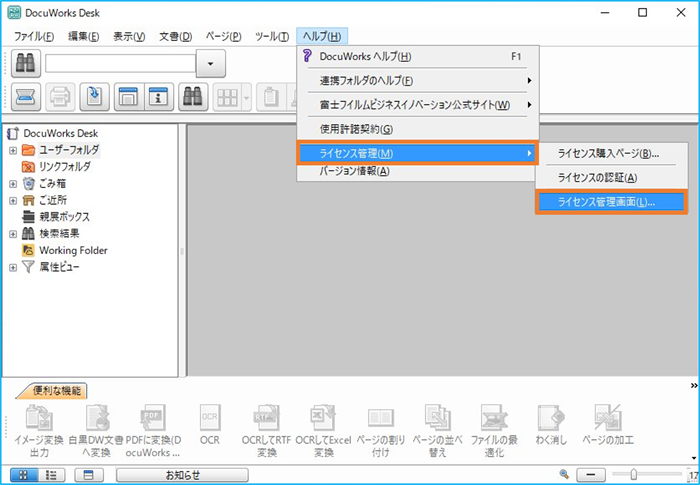
Task: Open the ページ(P) menu
Action: [223, 36]
